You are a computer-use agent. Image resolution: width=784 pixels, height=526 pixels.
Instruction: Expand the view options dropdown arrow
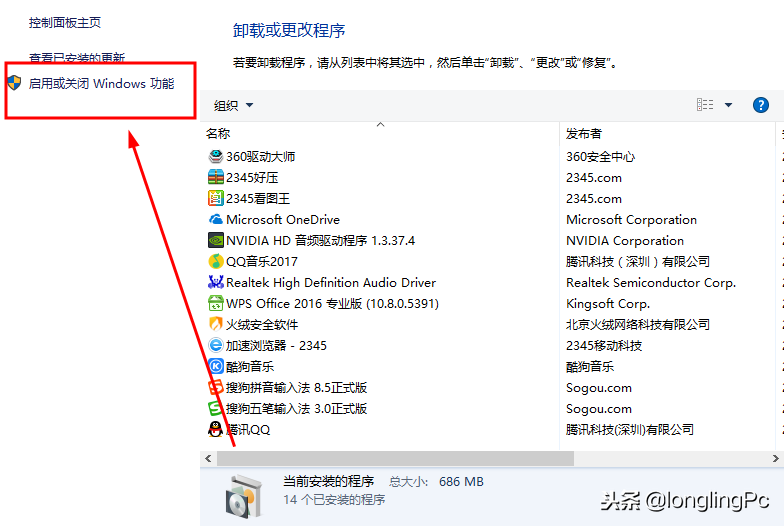(728, 105)
